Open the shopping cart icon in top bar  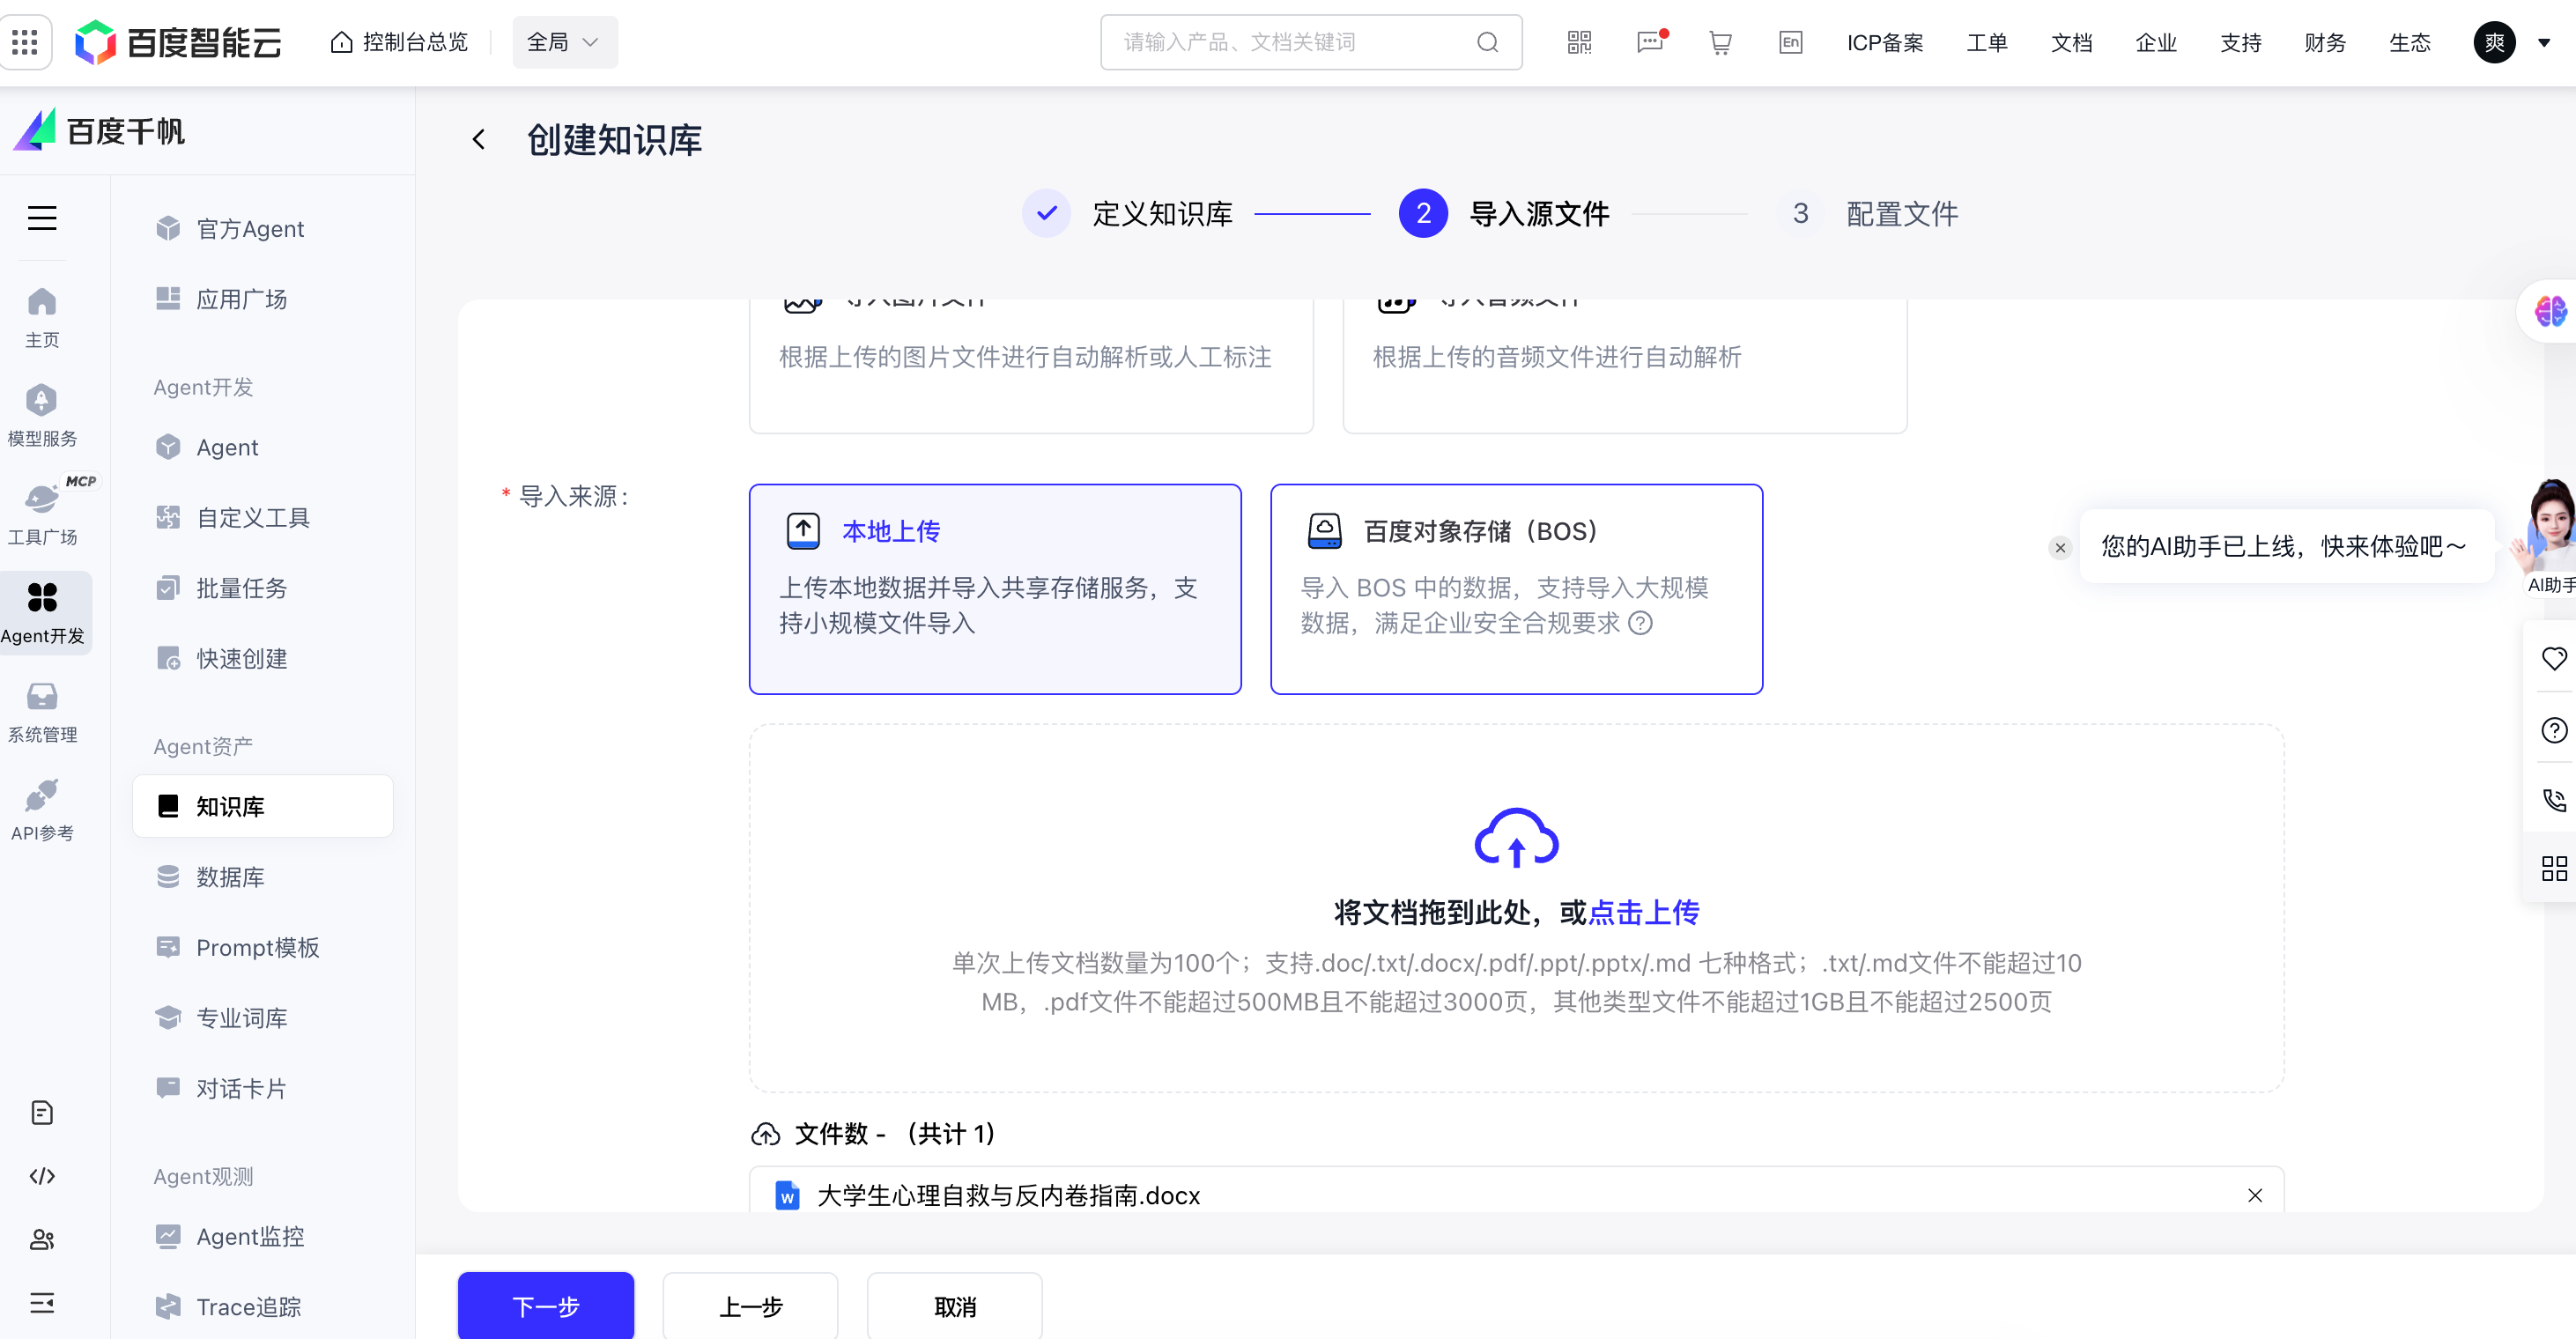1720,42
